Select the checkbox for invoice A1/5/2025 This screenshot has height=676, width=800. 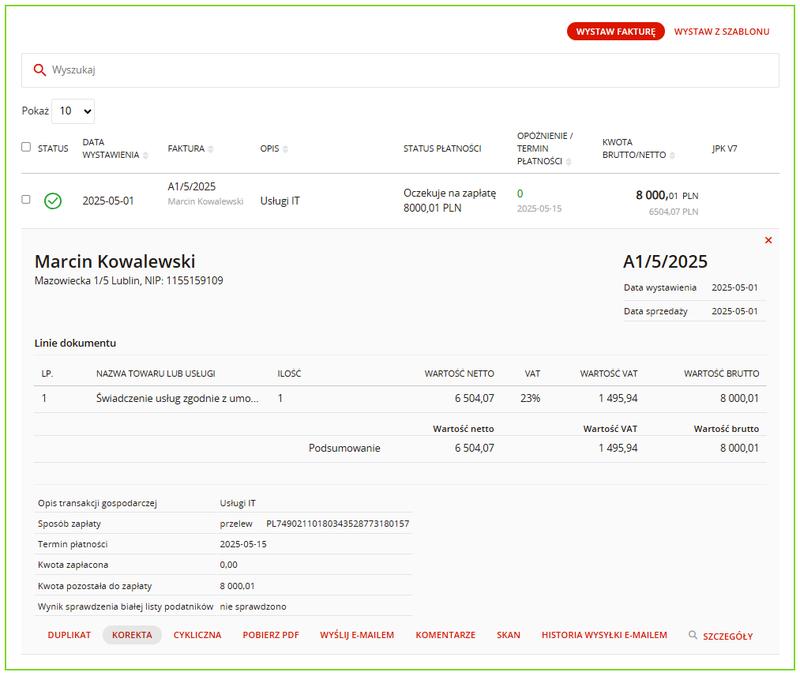click(x=26, y=197)
